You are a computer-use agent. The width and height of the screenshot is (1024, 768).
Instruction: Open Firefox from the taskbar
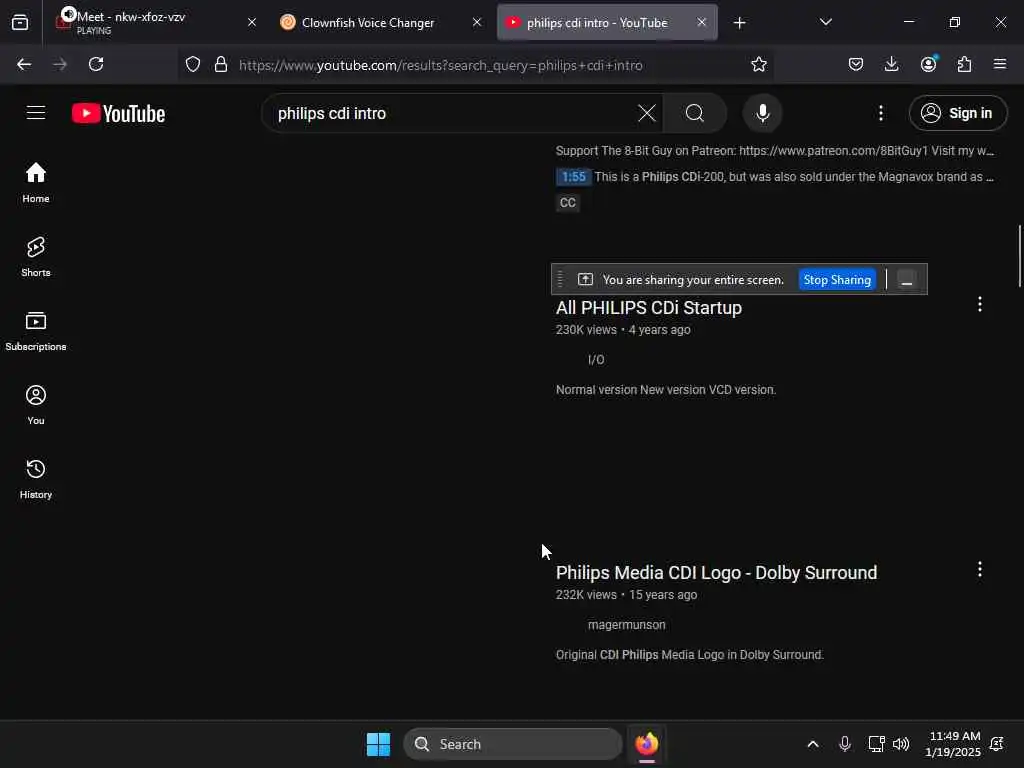[647, 744]
